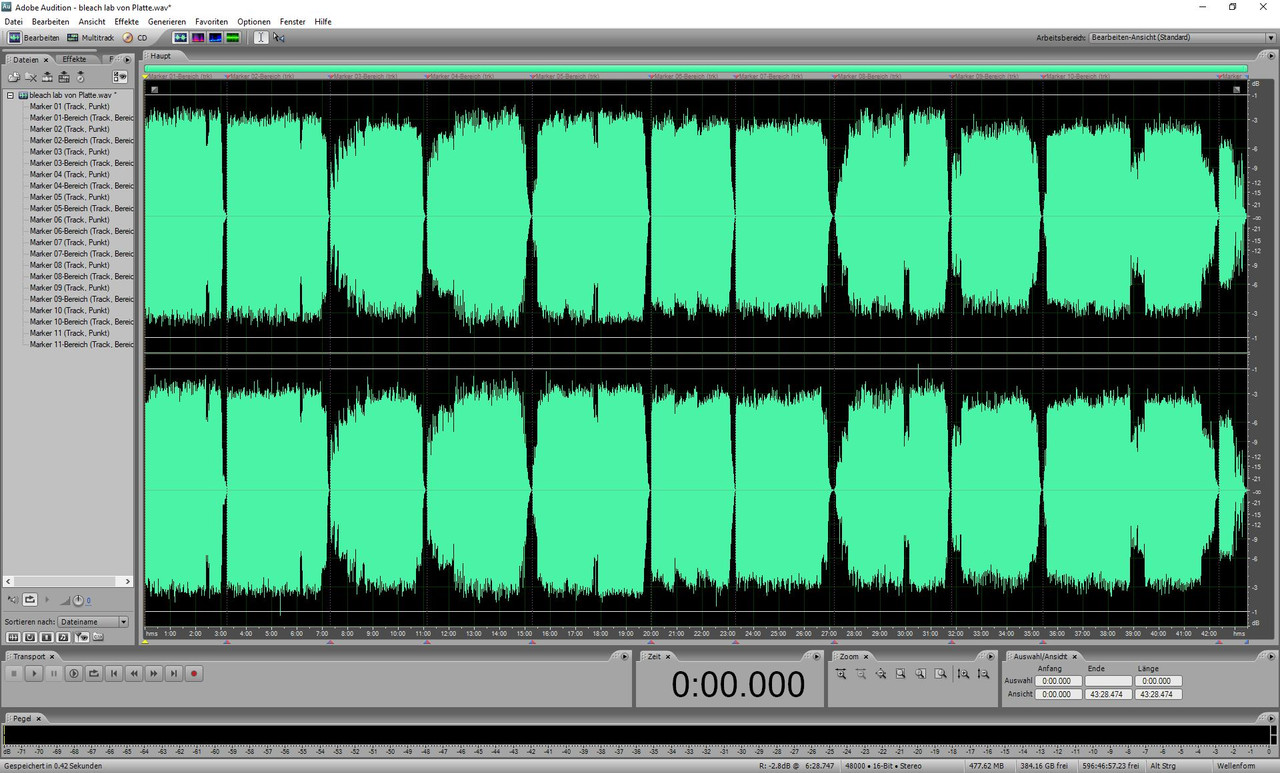Click the fast forward button
The height and width of the screenshot is (773, 1280).
tap(154, 673)
